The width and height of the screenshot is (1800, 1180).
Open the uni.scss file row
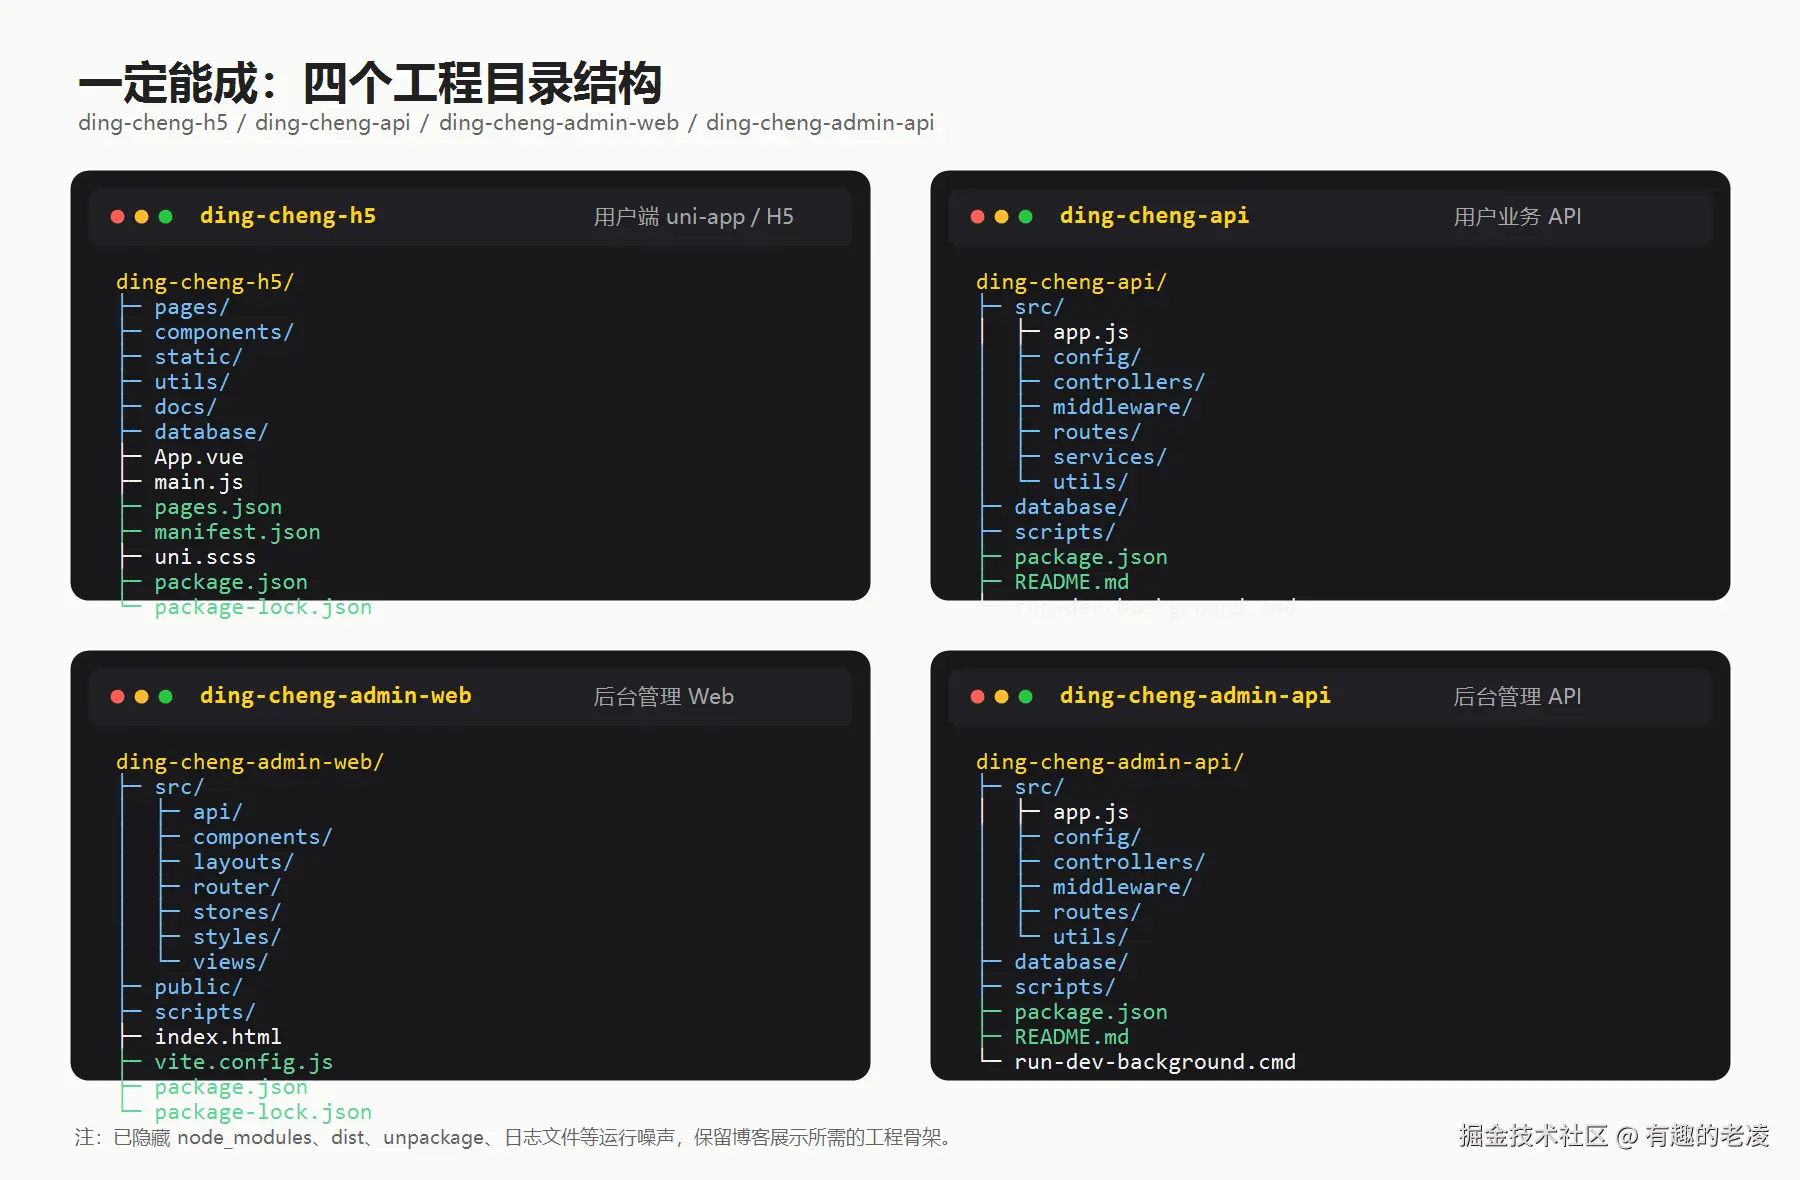205,558
